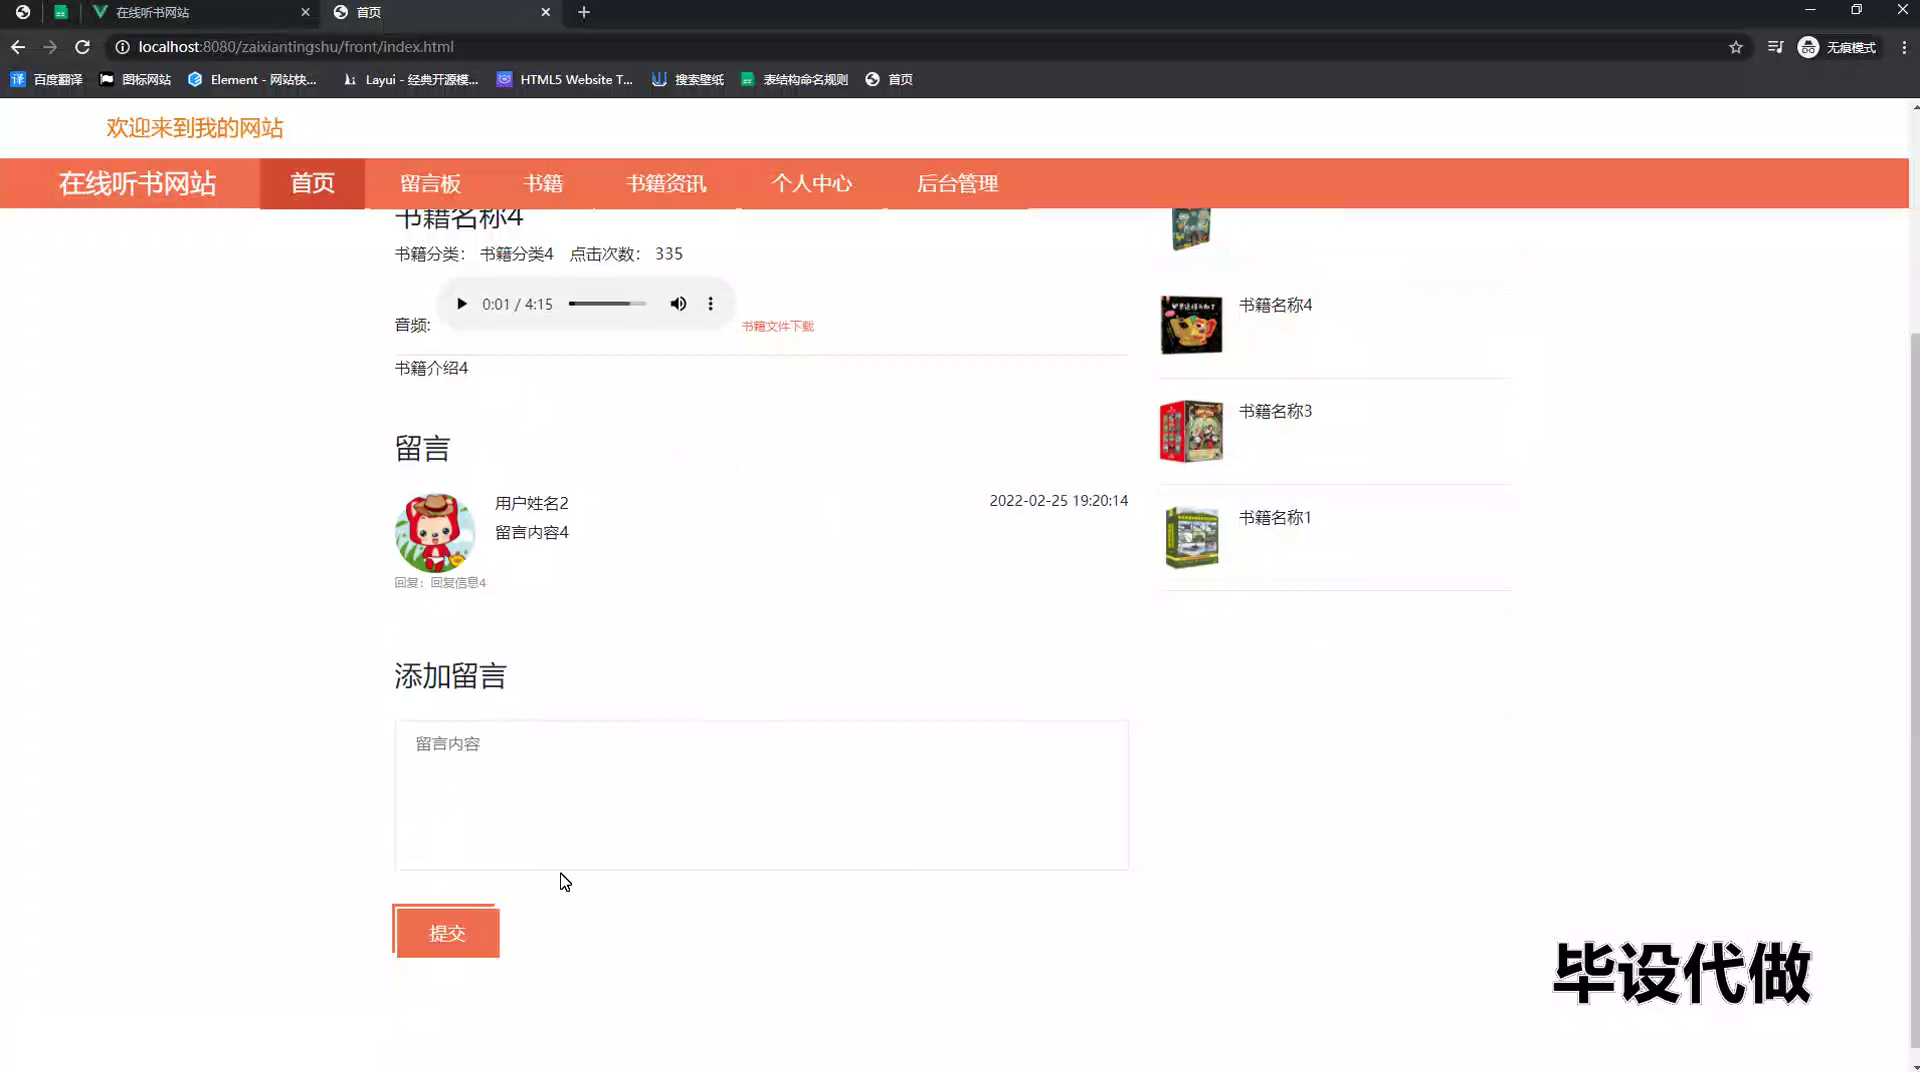Open HTML5 Website bookmark

point(565,80)
